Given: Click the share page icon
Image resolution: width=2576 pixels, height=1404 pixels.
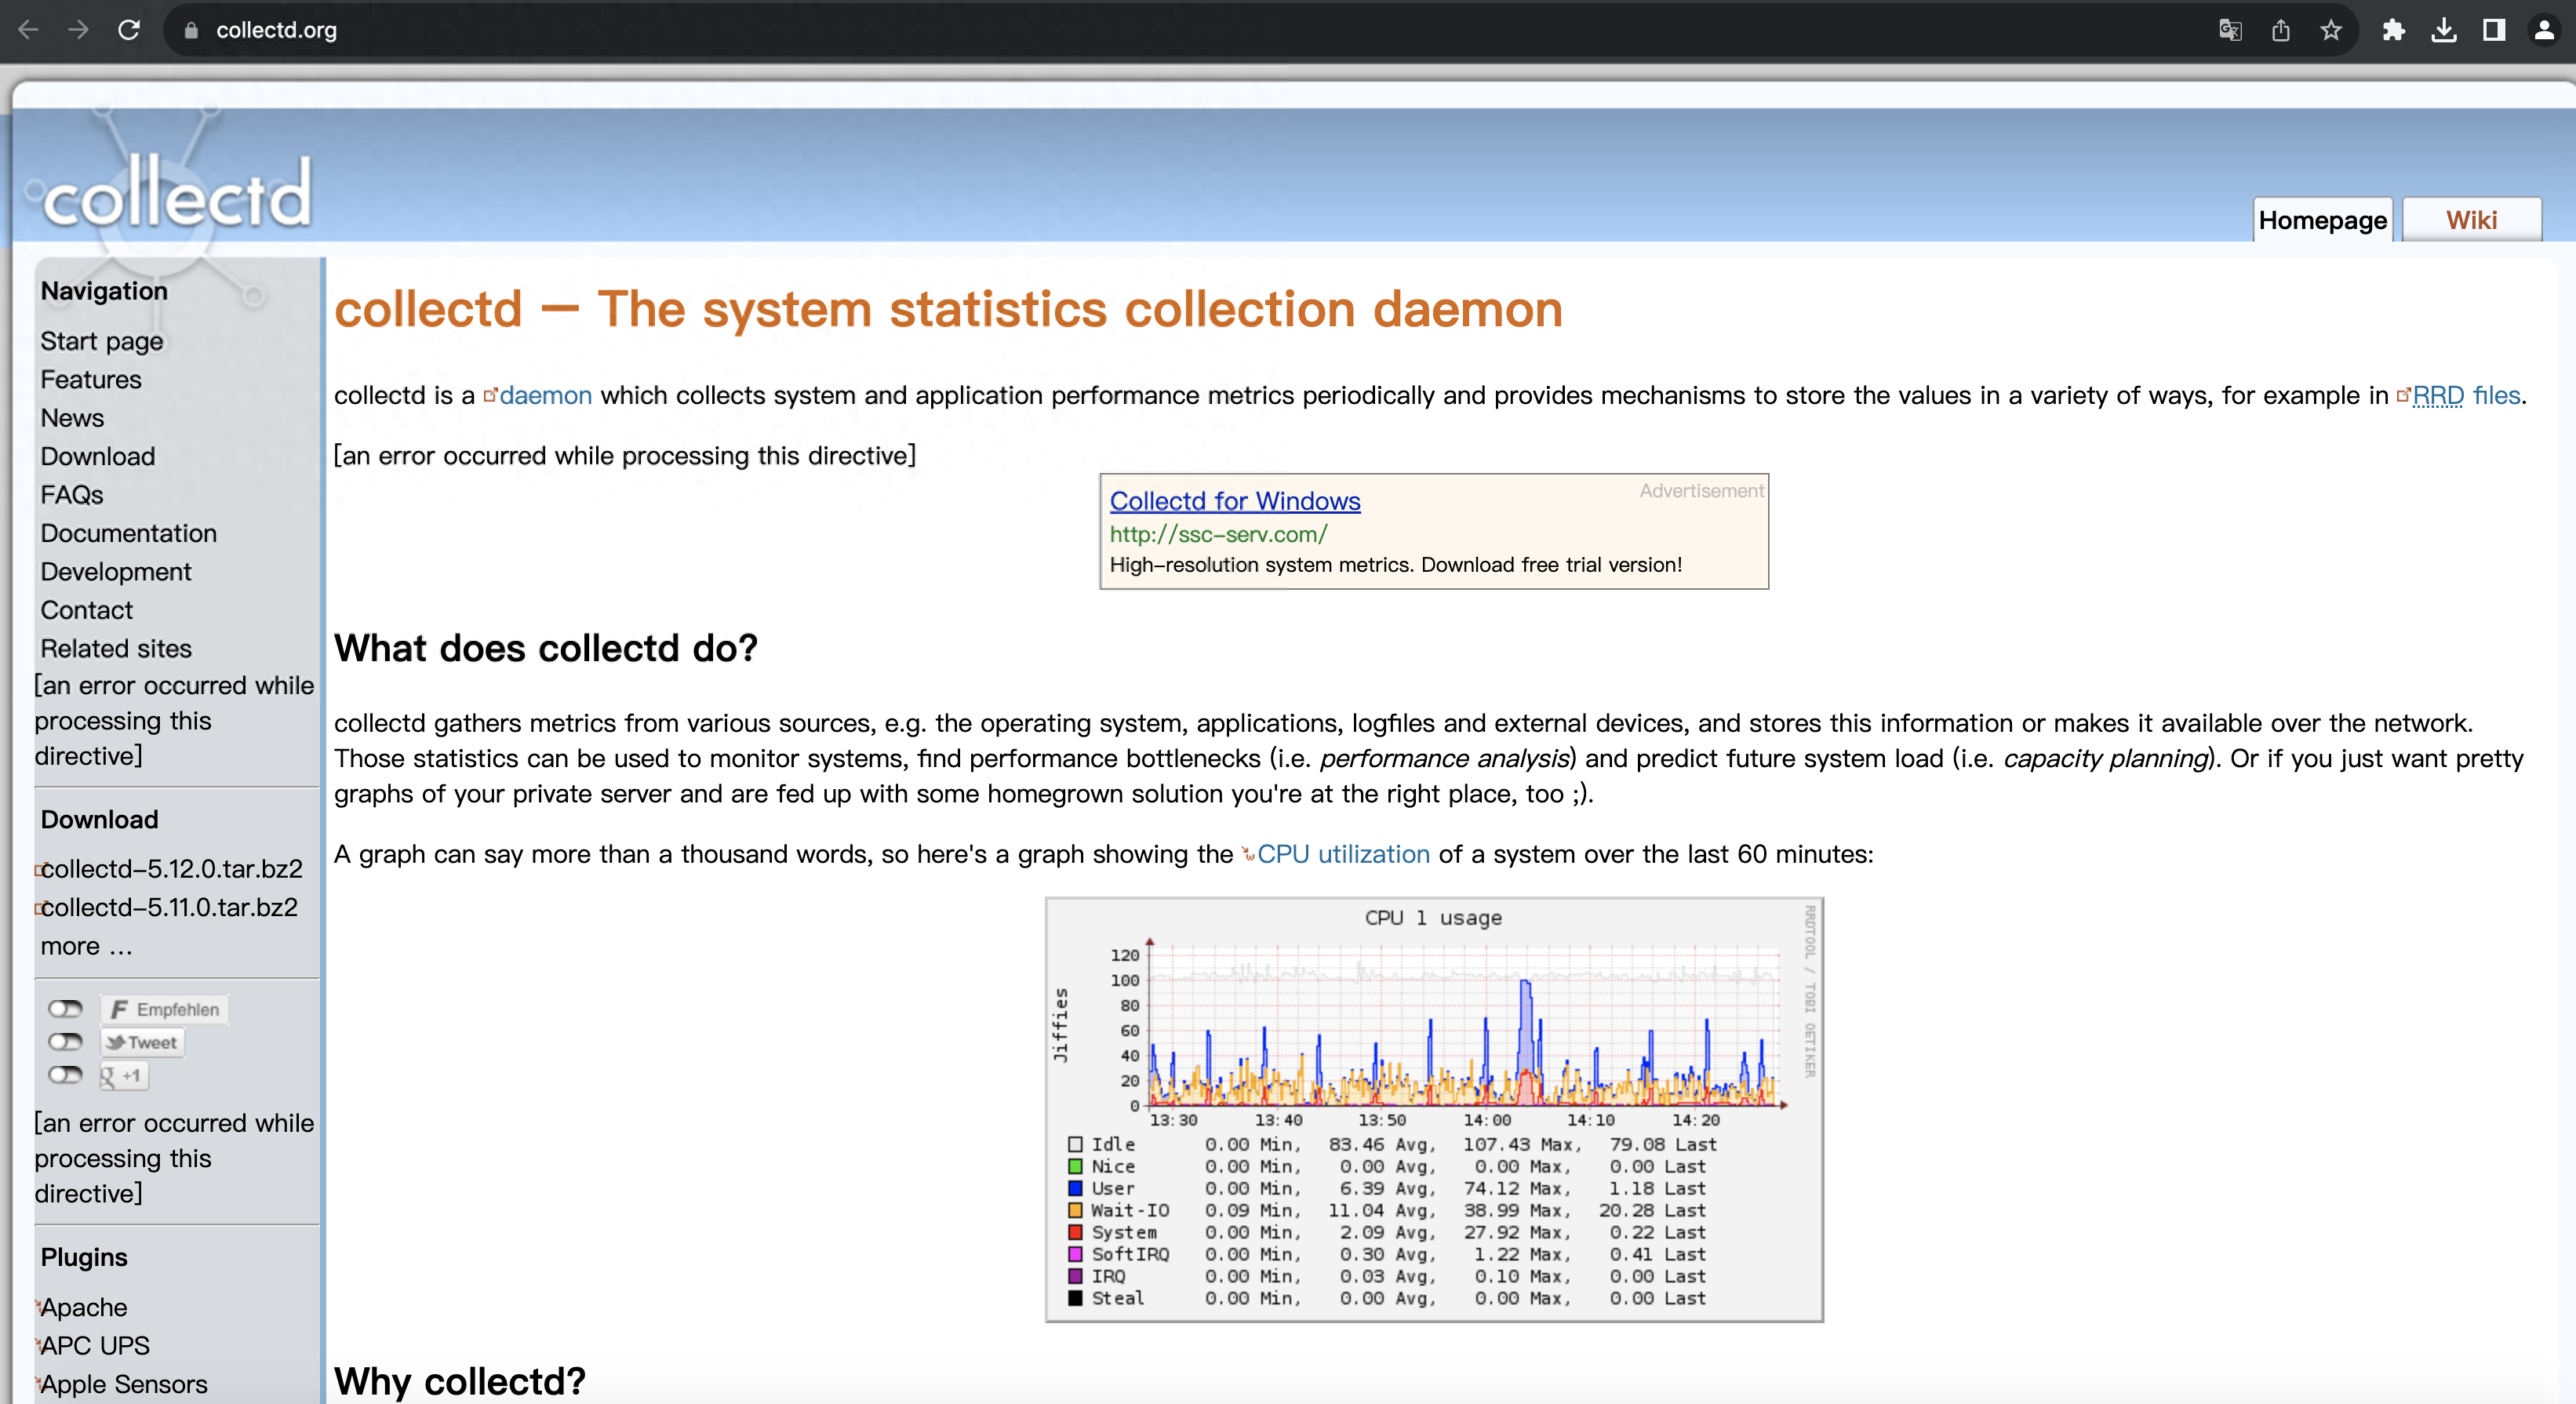Looking at the screenshot, I should pos(2280,30).
